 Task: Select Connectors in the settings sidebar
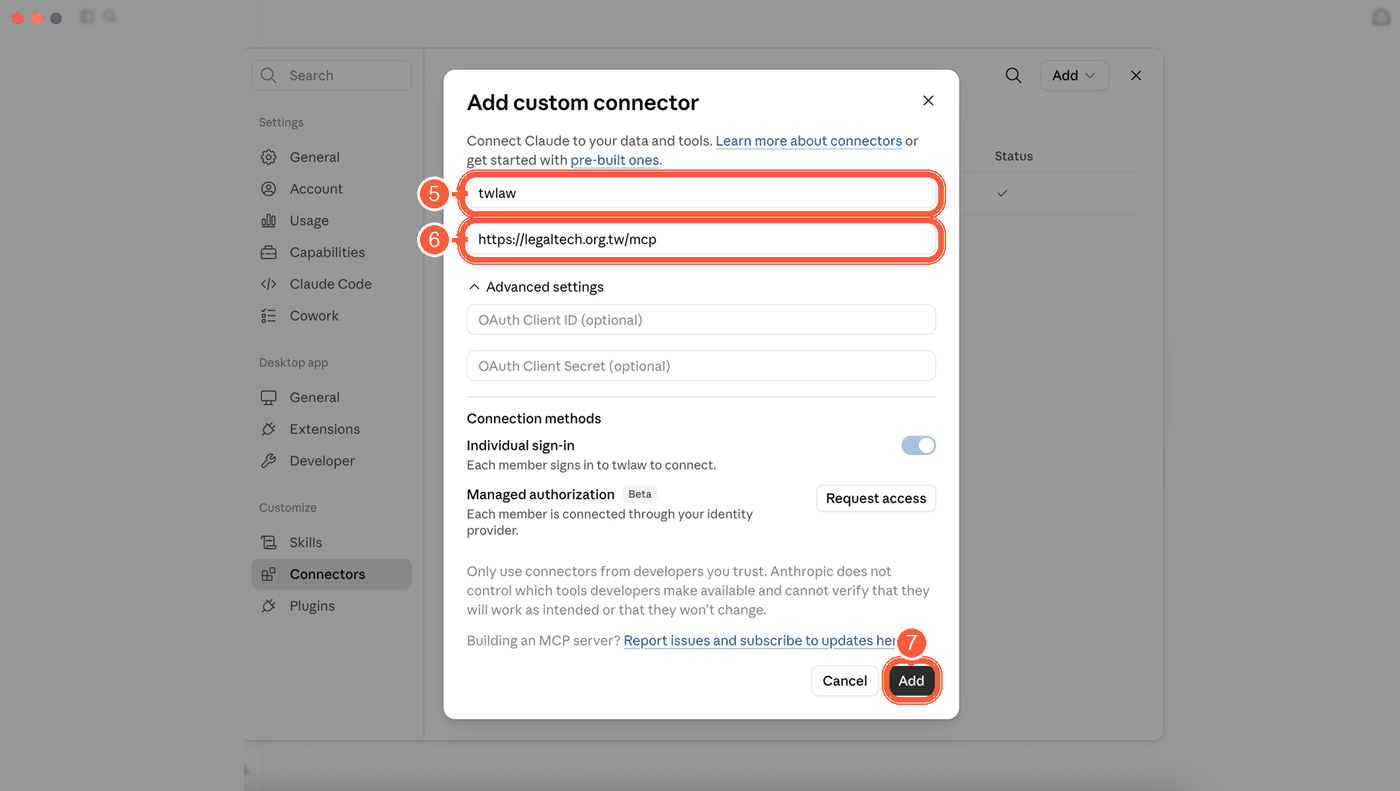click(331, 574)
